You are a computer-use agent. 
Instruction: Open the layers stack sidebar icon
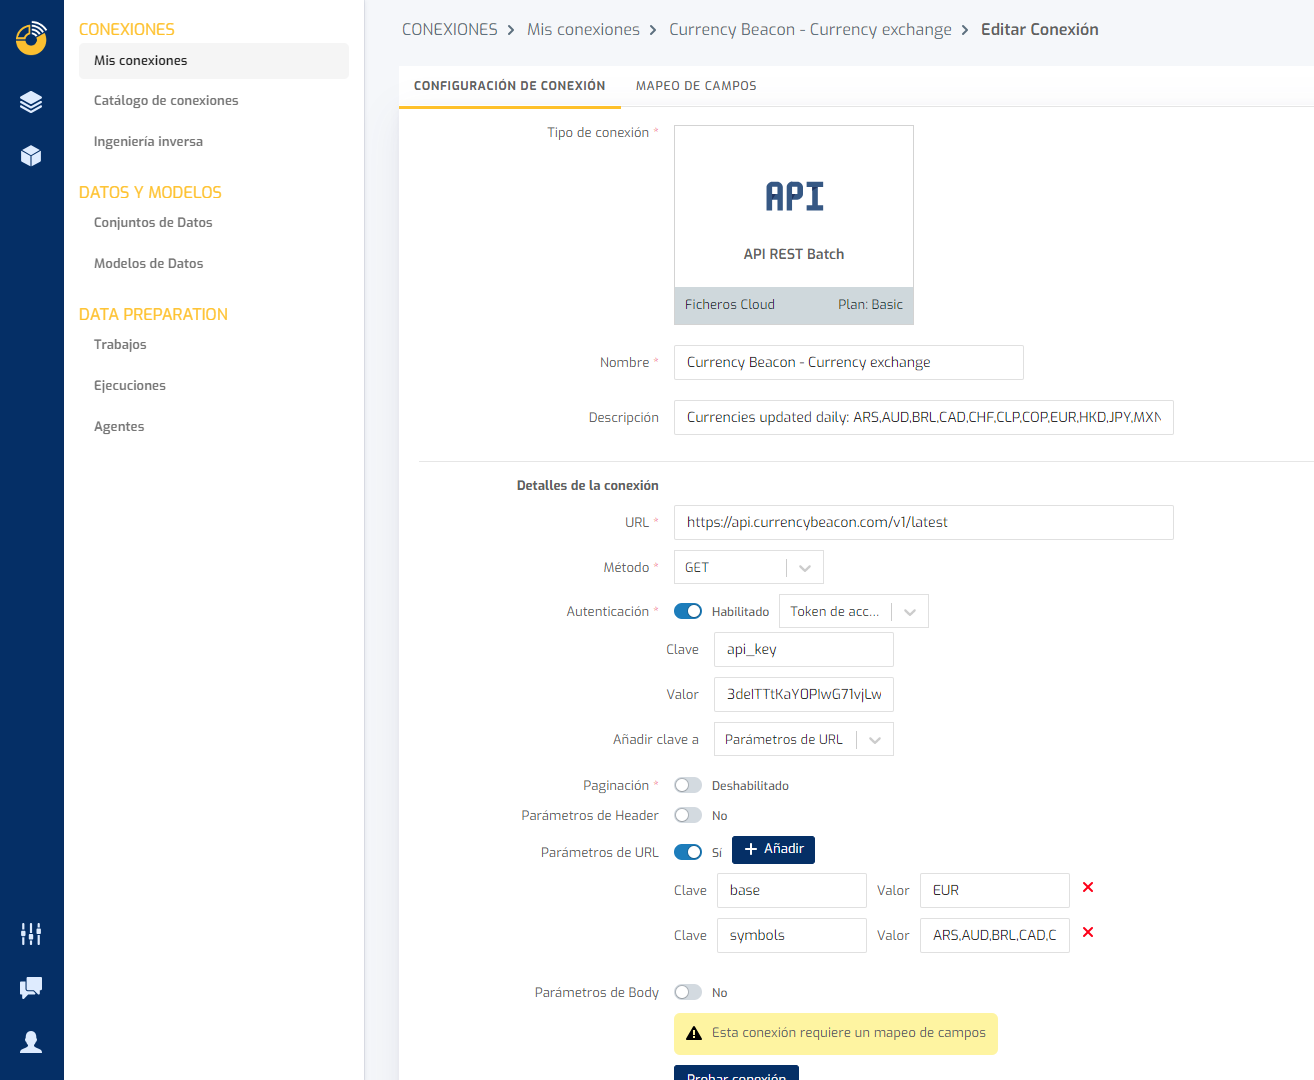[x=31, y=102]
